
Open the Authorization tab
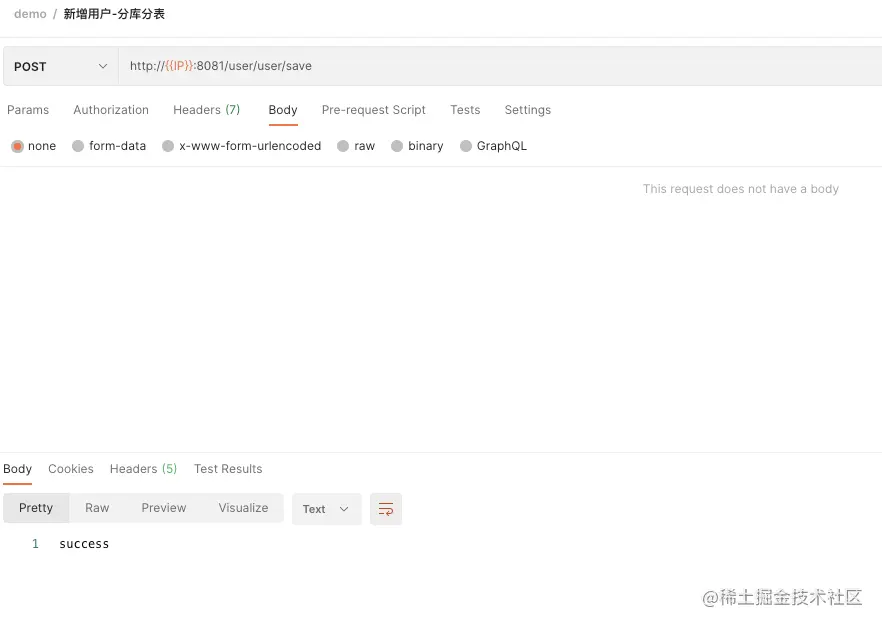pos(111,110)
